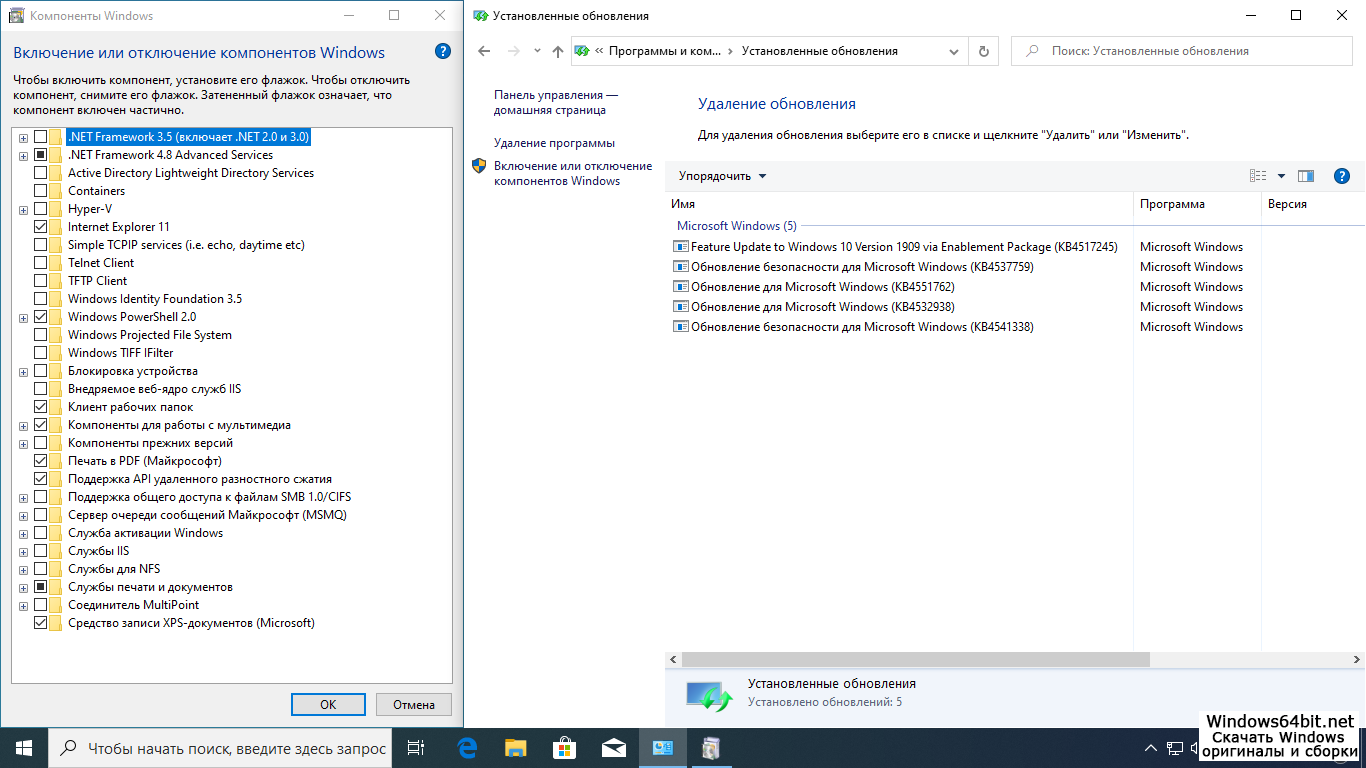Click the back navigation arrow
The height and width of the screenshot is (768, 1366).
click(485, 51)
